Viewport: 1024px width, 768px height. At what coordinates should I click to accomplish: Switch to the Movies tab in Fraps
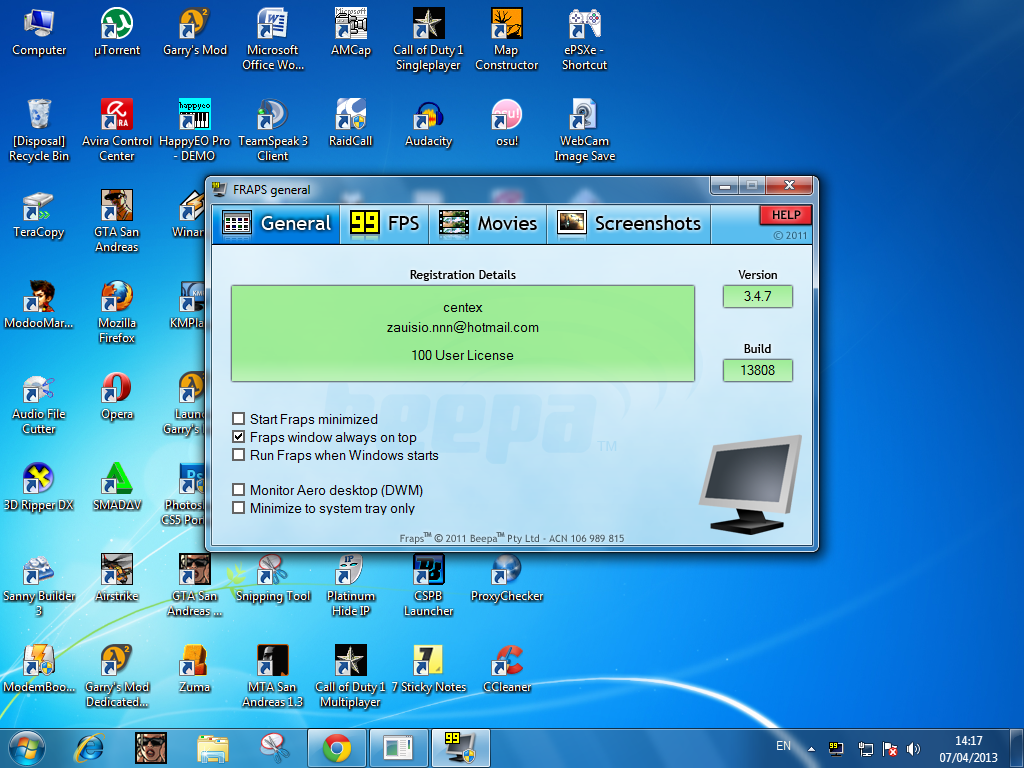487,223
